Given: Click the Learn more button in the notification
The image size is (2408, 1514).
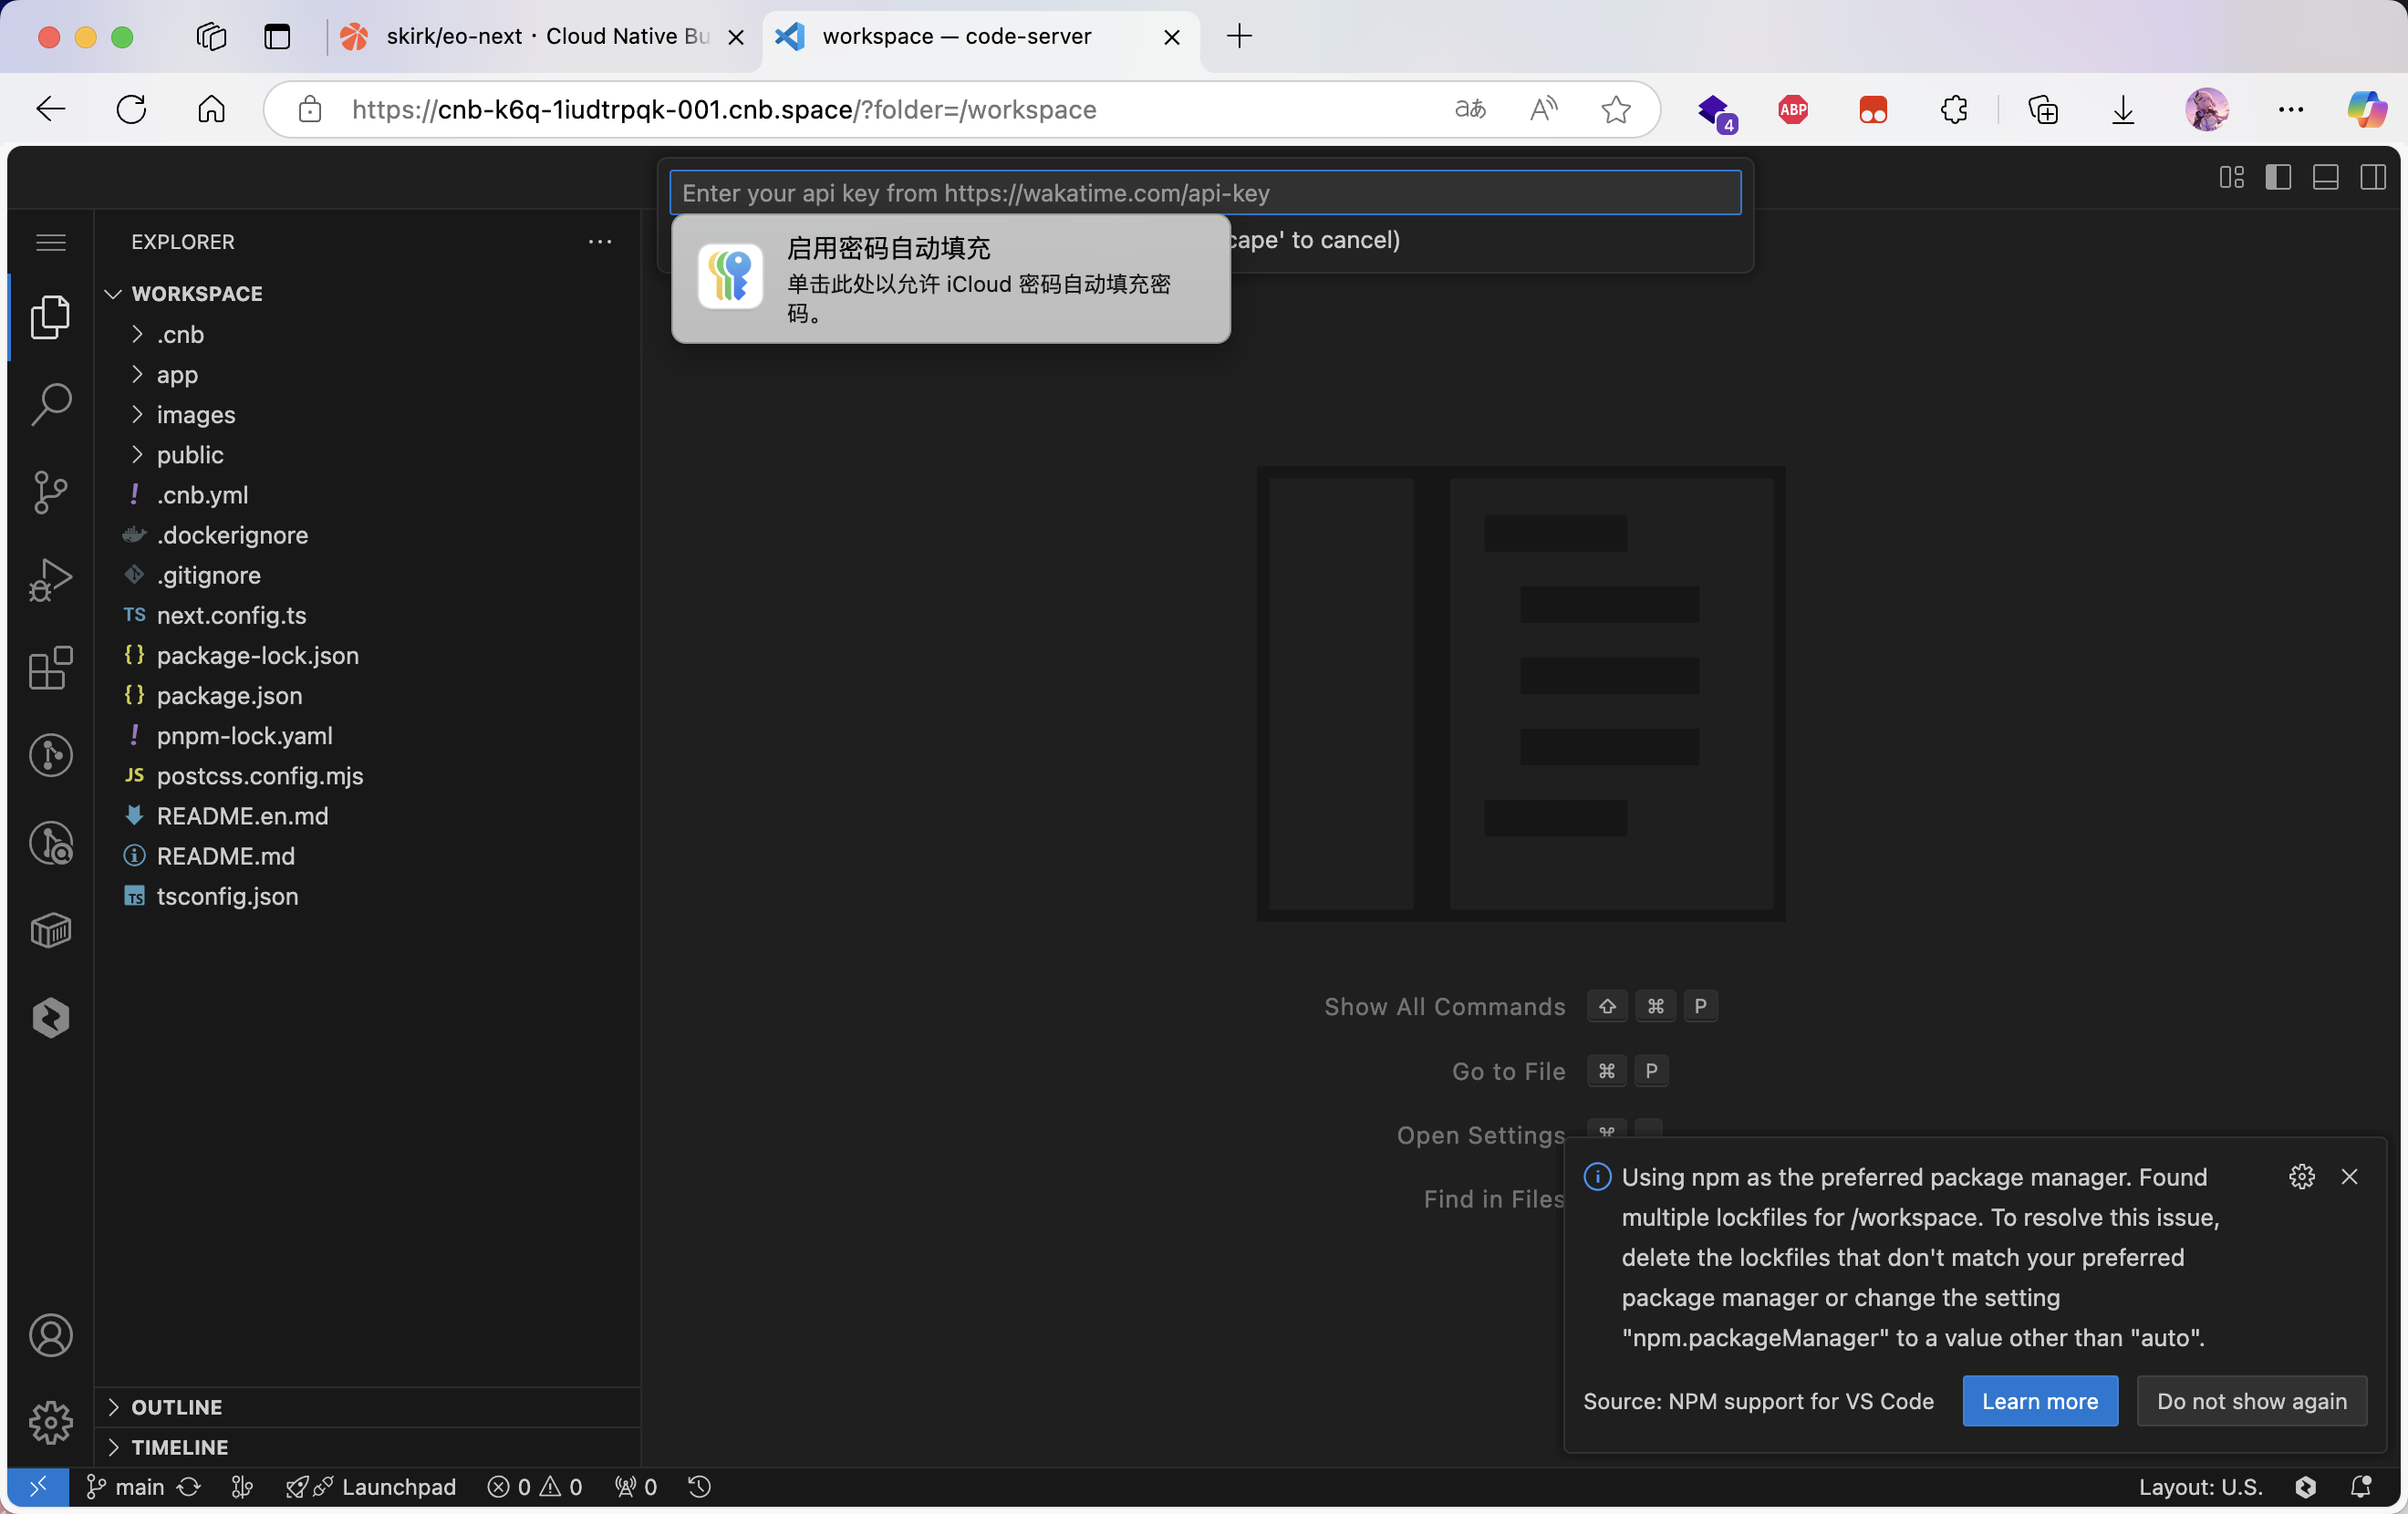Looking at the screenshot, I should tap(2039, 1401).
